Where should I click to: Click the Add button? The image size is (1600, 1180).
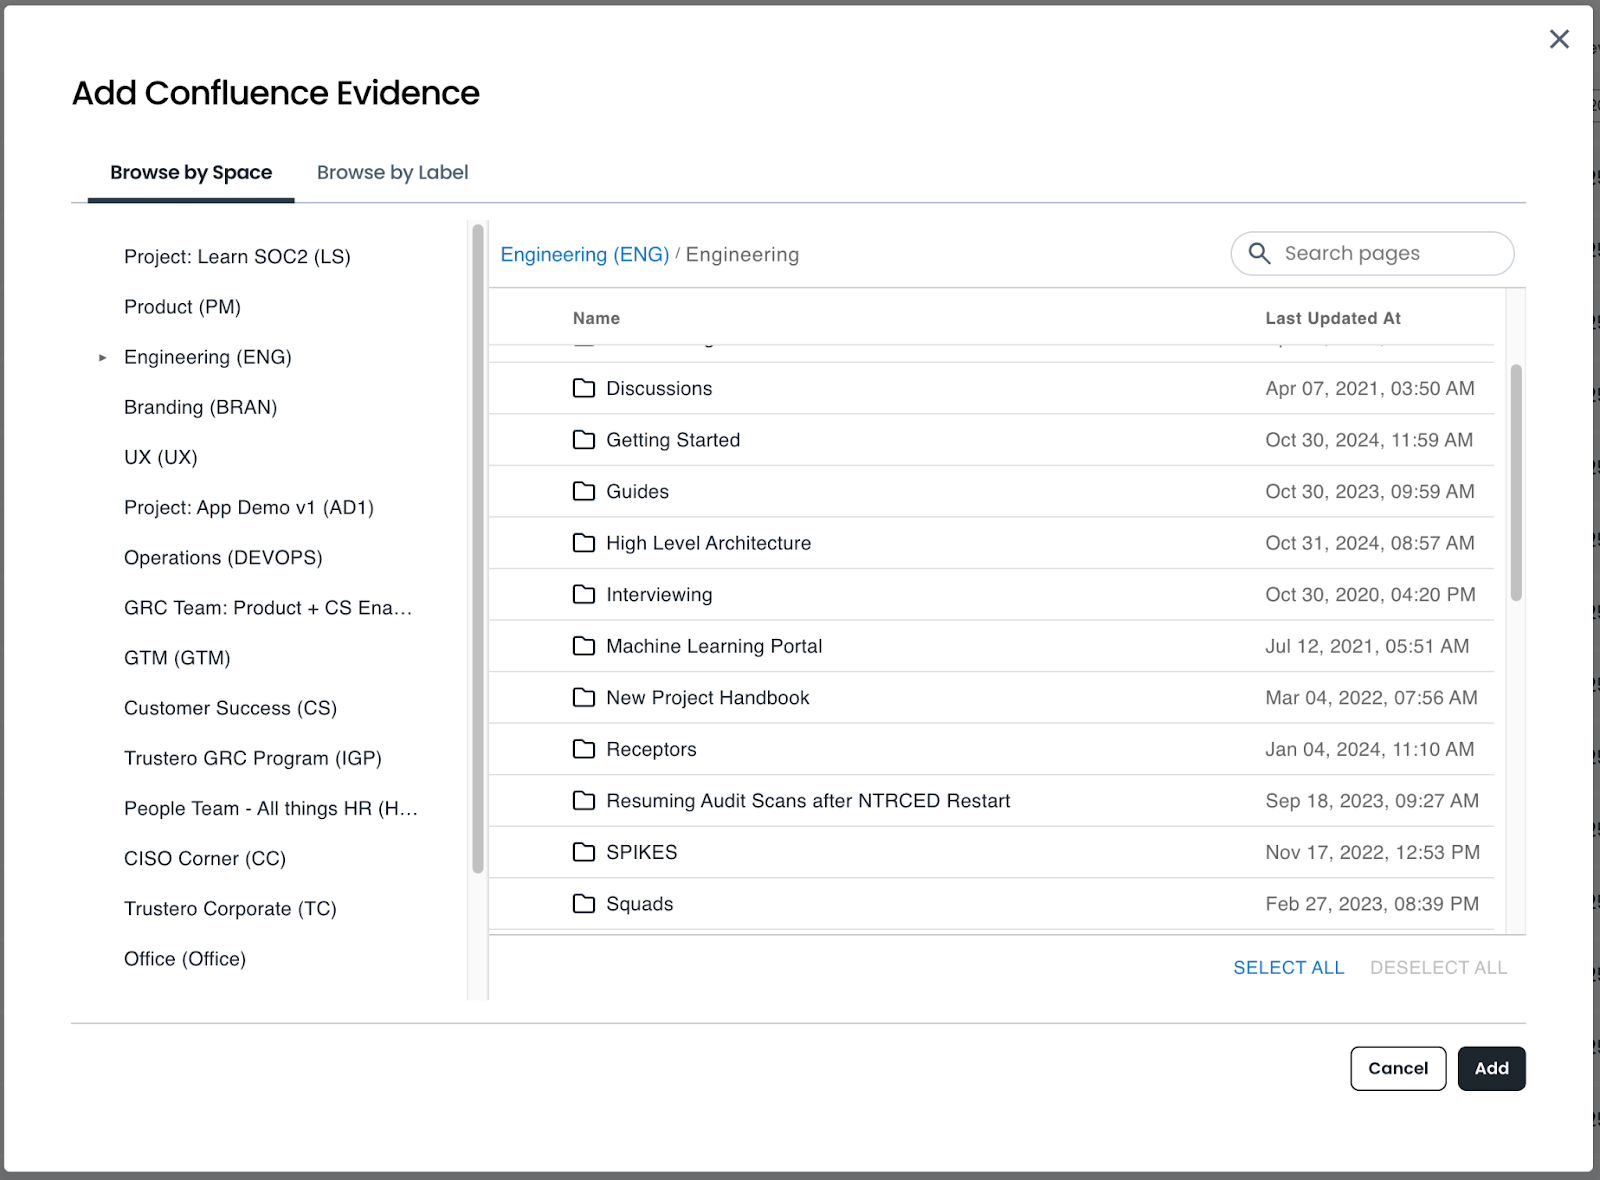1491,1068
